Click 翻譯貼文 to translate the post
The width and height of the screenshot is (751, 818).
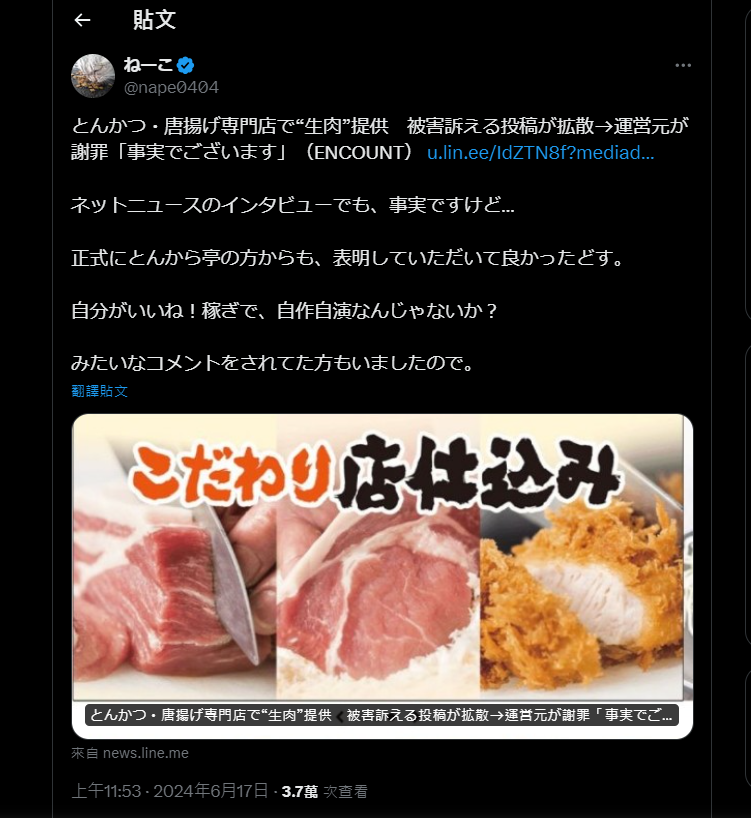(99, 391)
